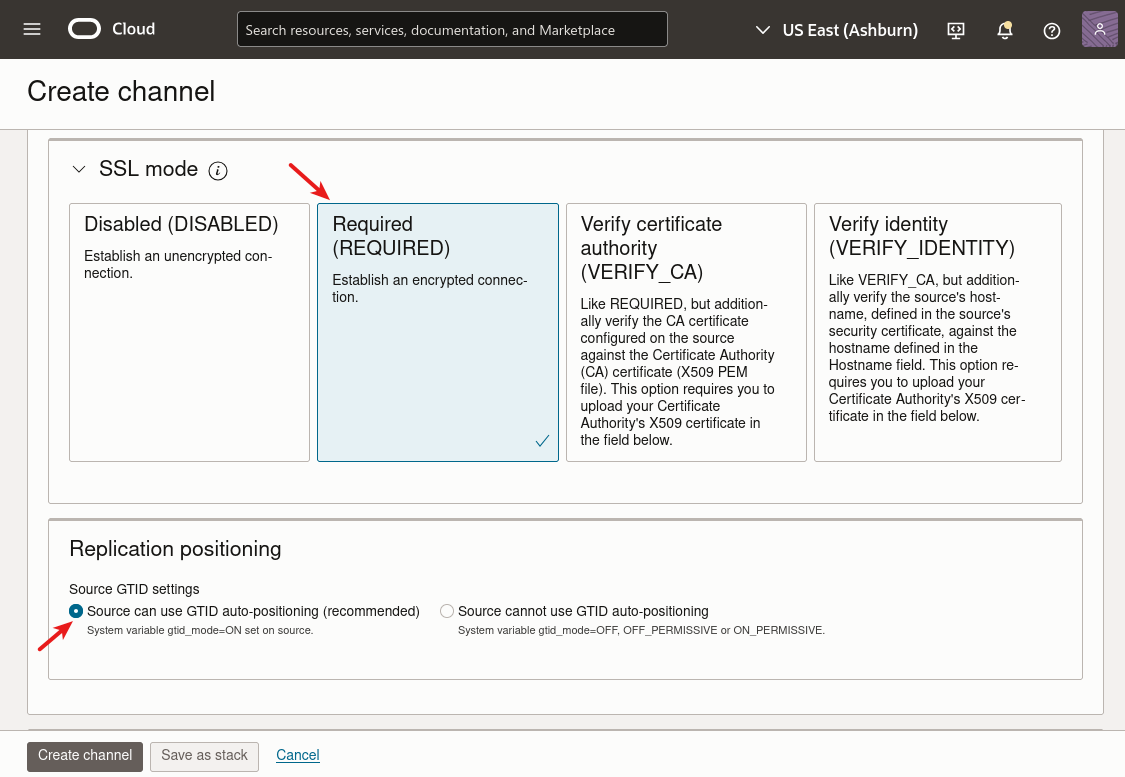Select the Verify identity (VERIFY_IDENTITY) card
The width and height of the screenshot is (1125, 777).
click(x=938, y=332)
